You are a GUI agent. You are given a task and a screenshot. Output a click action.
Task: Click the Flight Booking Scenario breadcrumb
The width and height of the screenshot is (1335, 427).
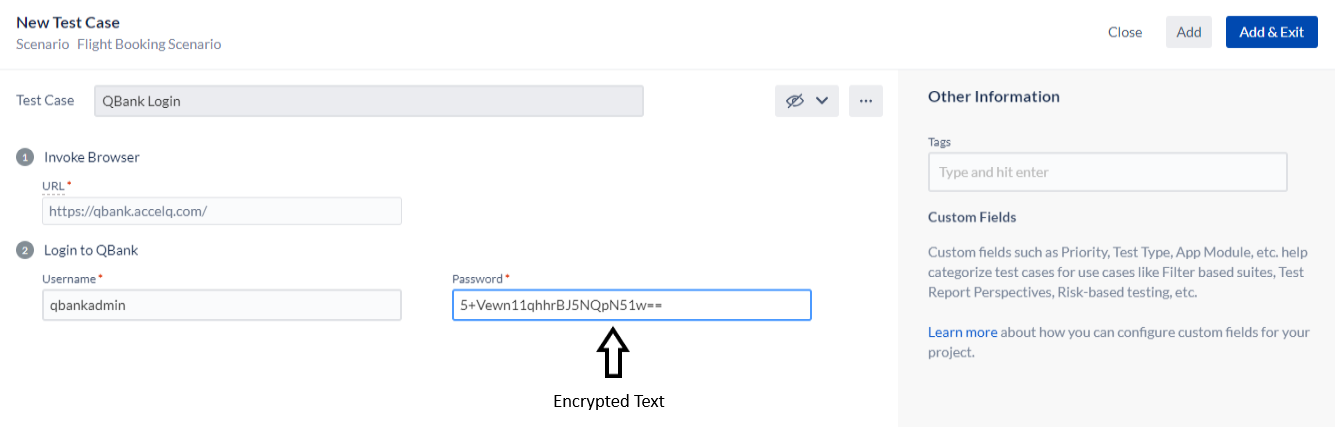(149, 44)
